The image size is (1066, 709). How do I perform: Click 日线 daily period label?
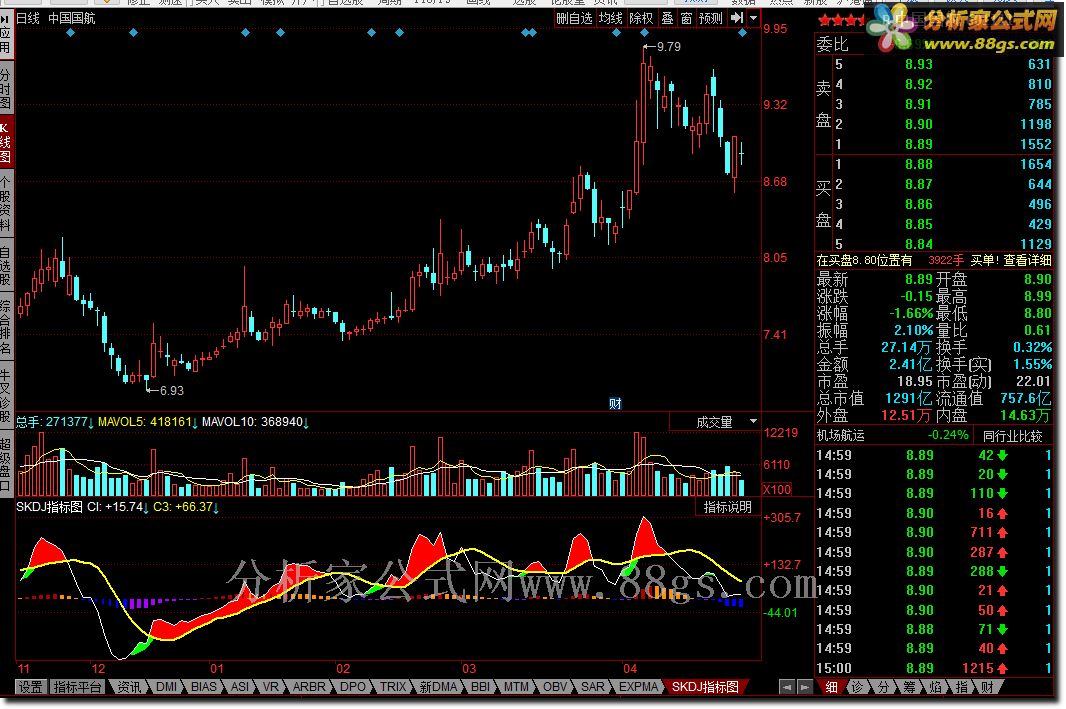click(28, 18)
